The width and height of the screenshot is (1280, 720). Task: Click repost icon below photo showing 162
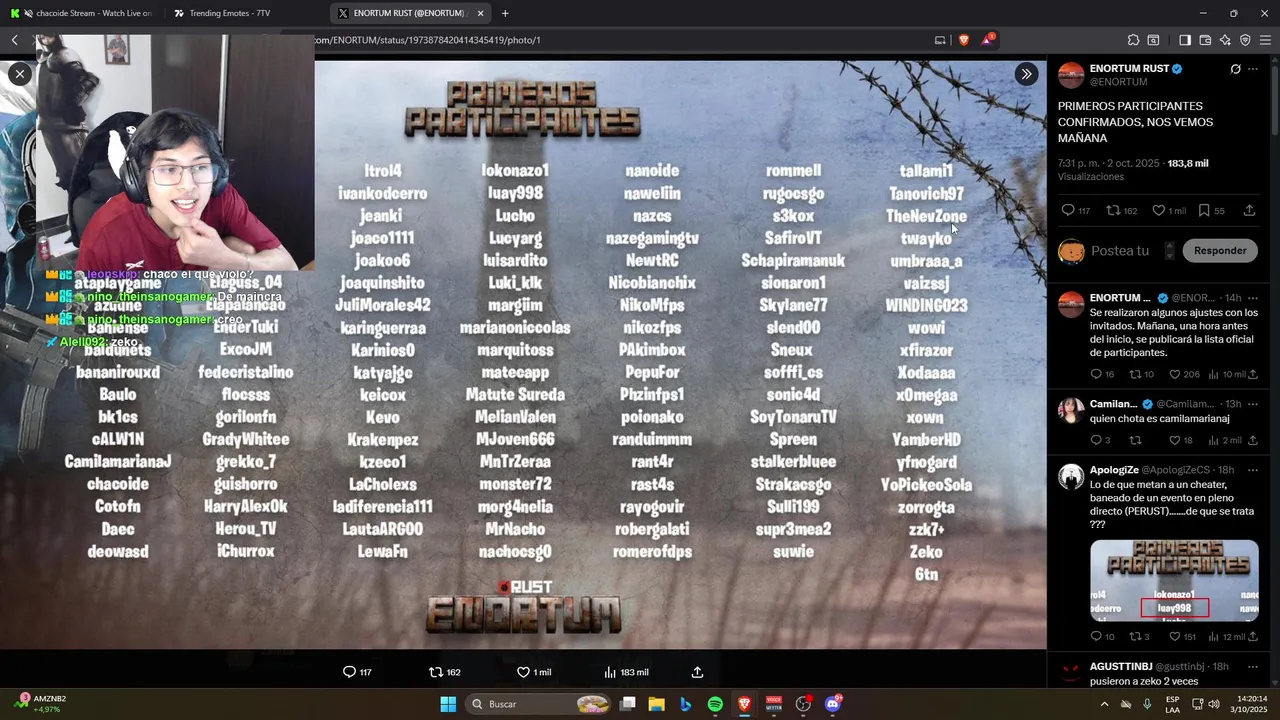point(444,672)
